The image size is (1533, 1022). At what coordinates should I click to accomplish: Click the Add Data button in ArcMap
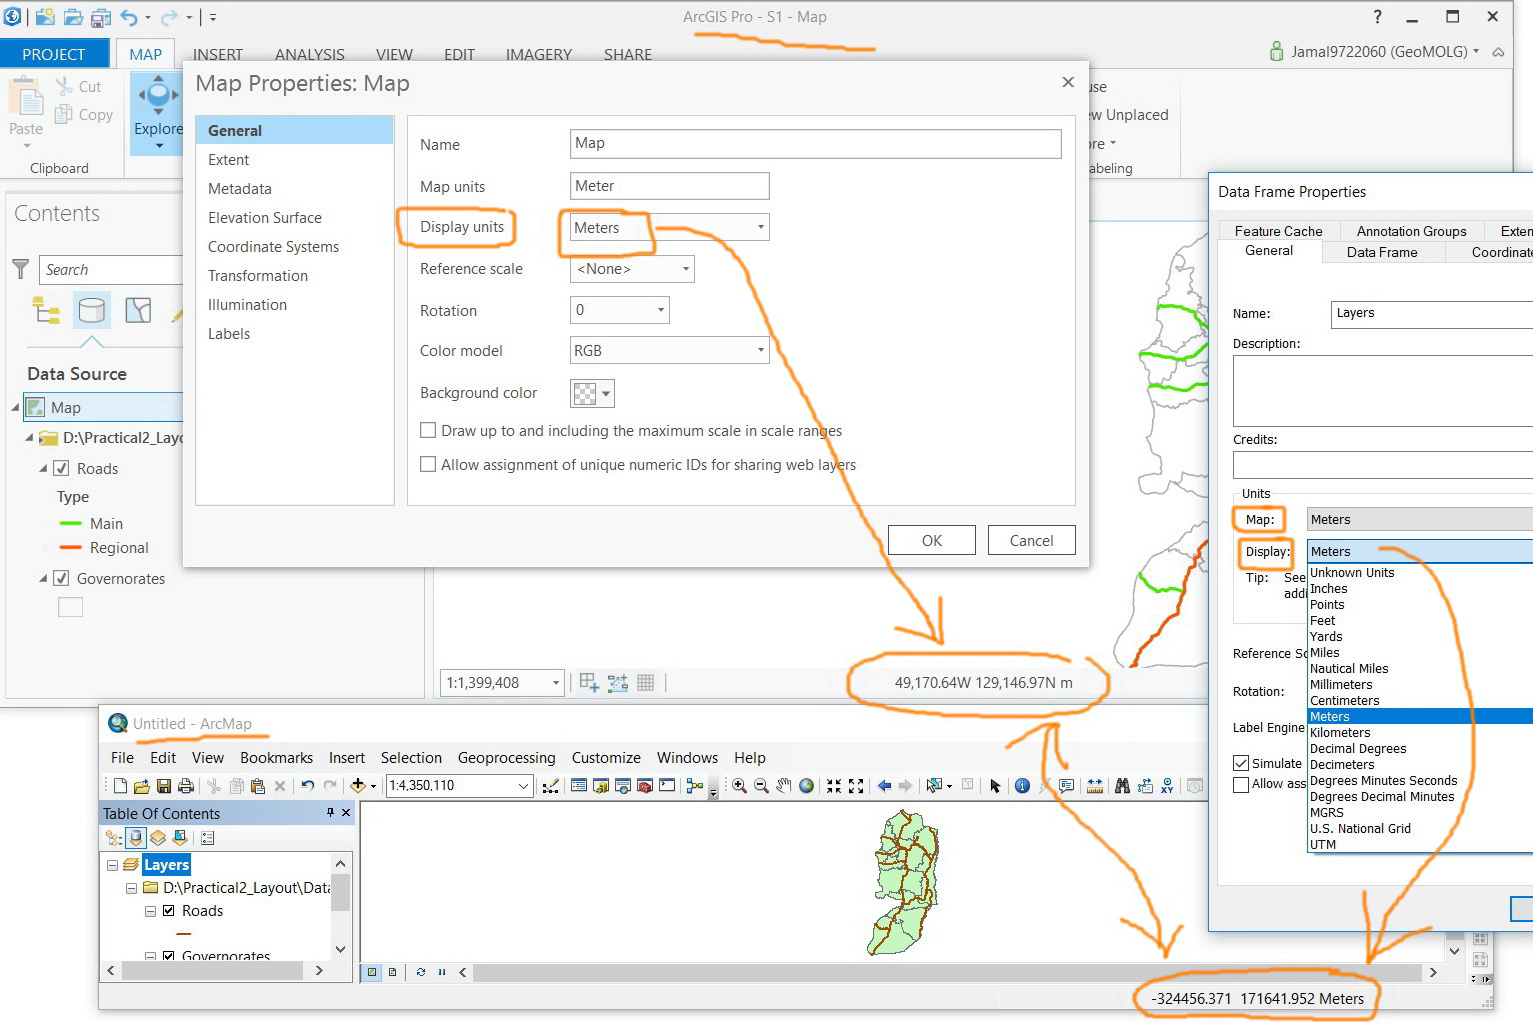point(357,786)
